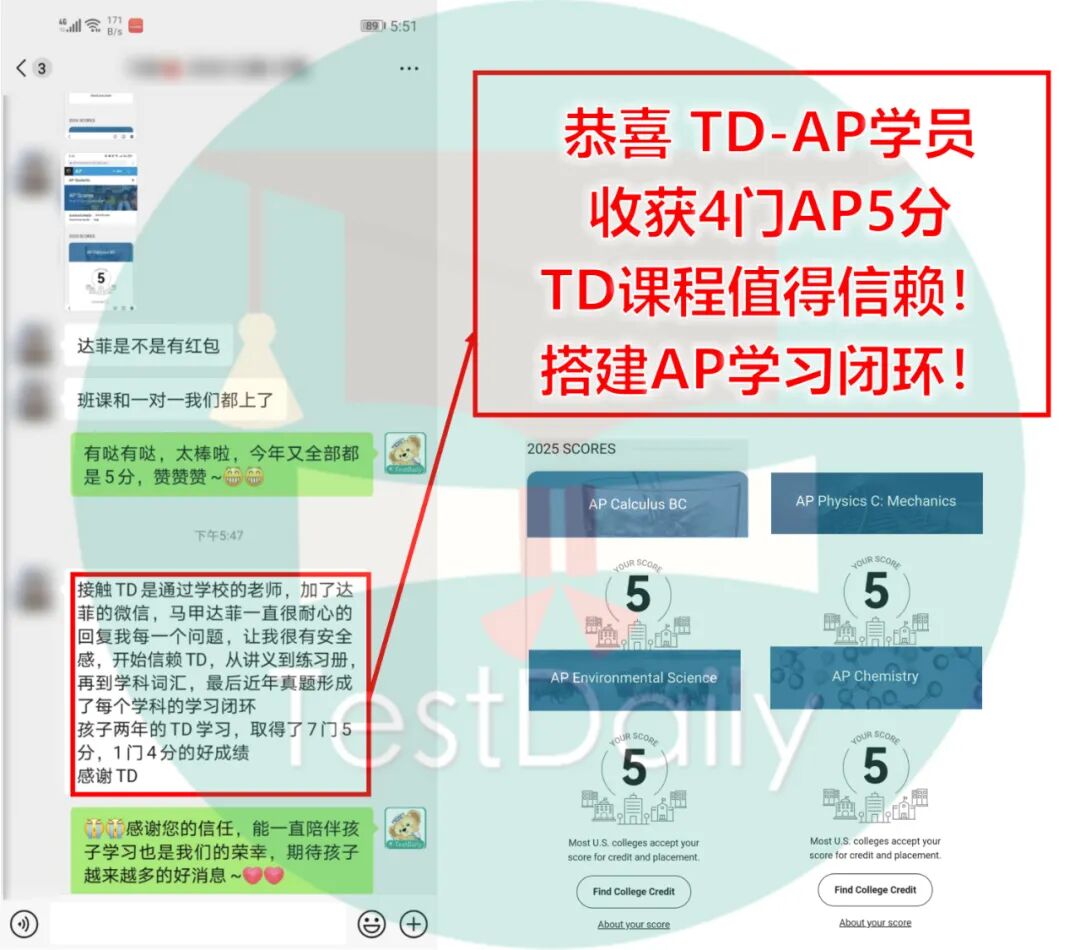Tap Find College Credit under AP Chemistry
Viewport: 1080px width, 950px height.
coord(875,889)
